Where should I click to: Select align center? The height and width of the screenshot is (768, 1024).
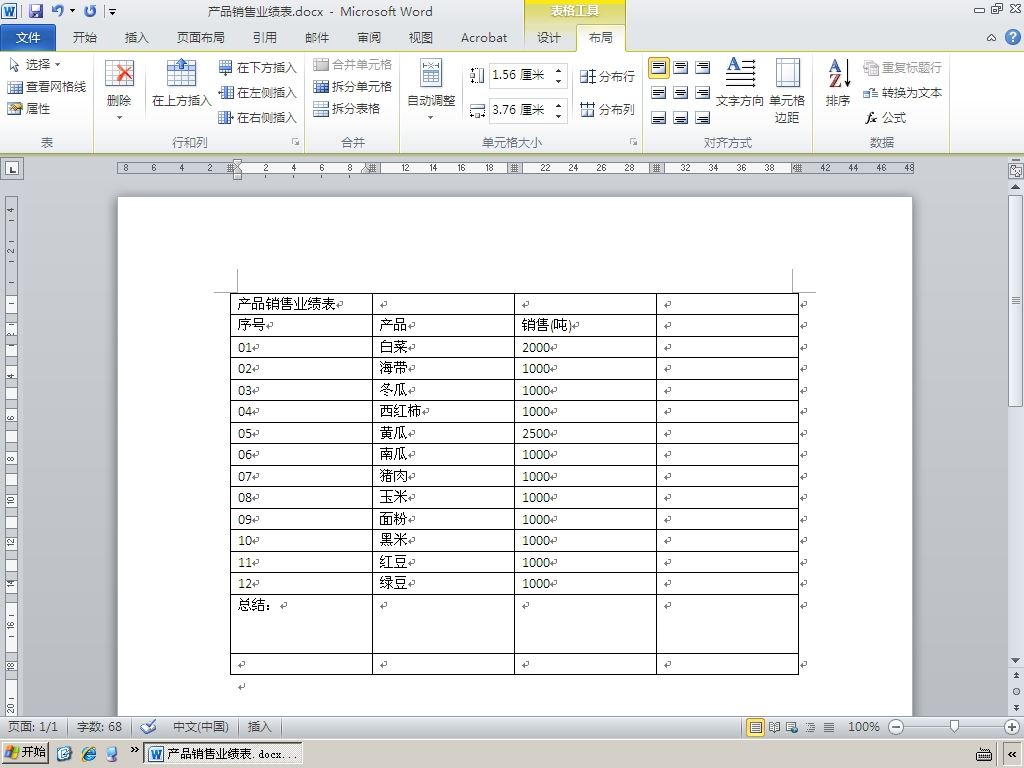point(680,93)
